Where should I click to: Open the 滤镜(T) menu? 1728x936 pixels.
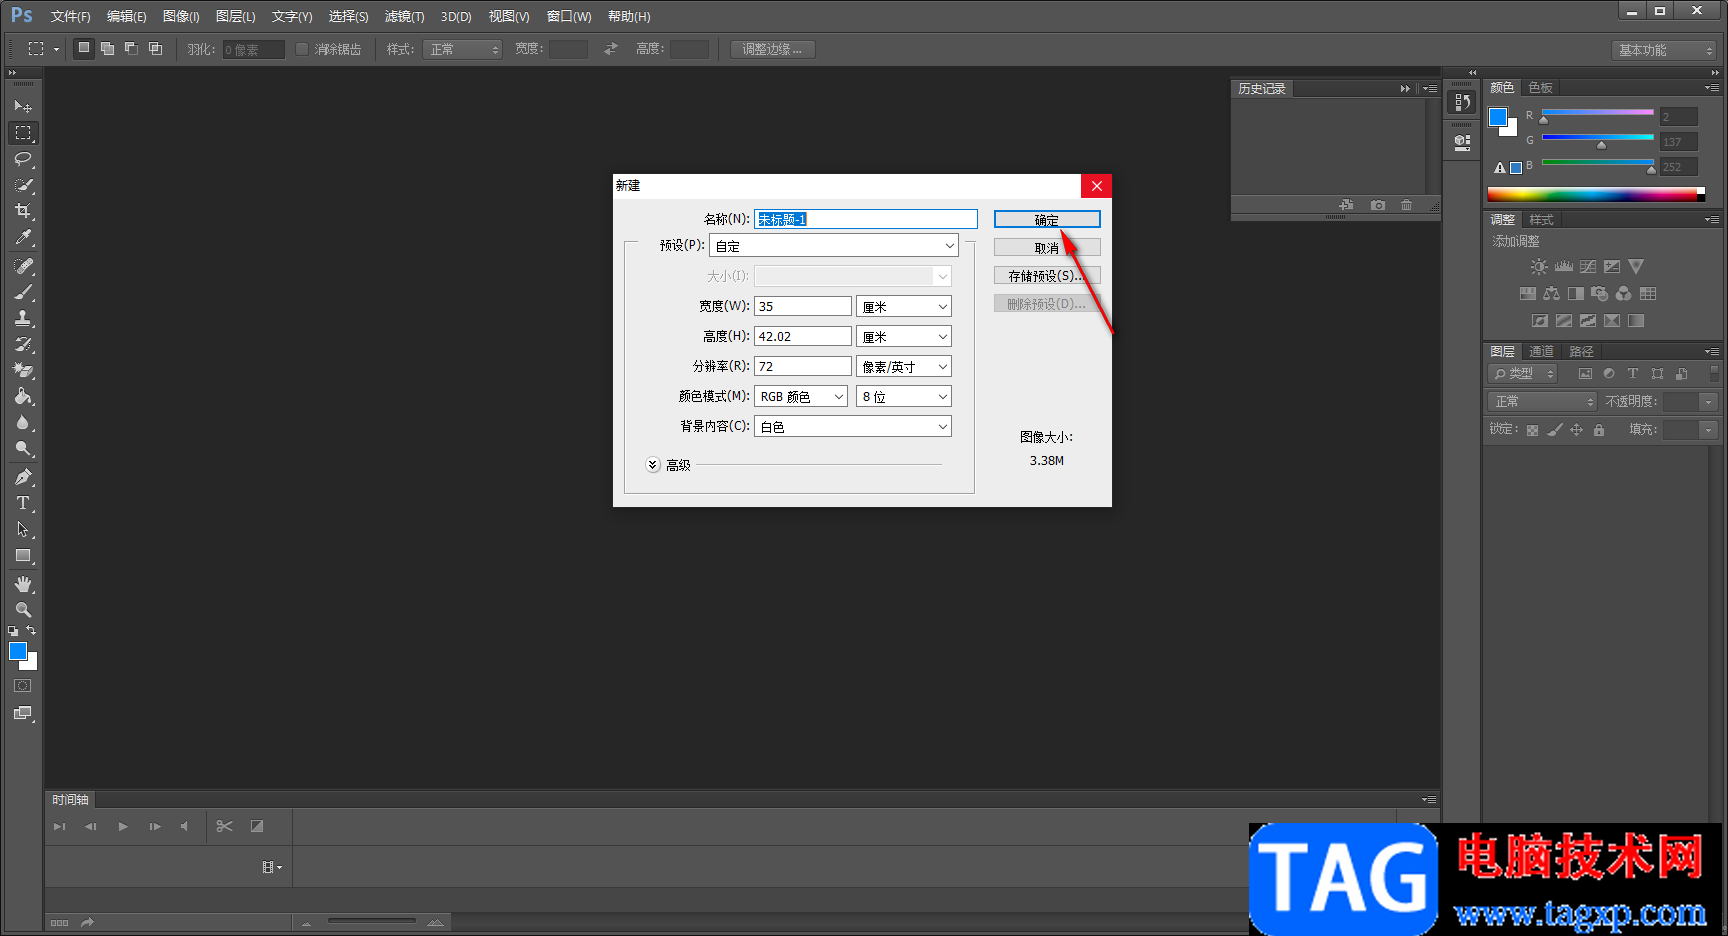[x=404, y=16]
